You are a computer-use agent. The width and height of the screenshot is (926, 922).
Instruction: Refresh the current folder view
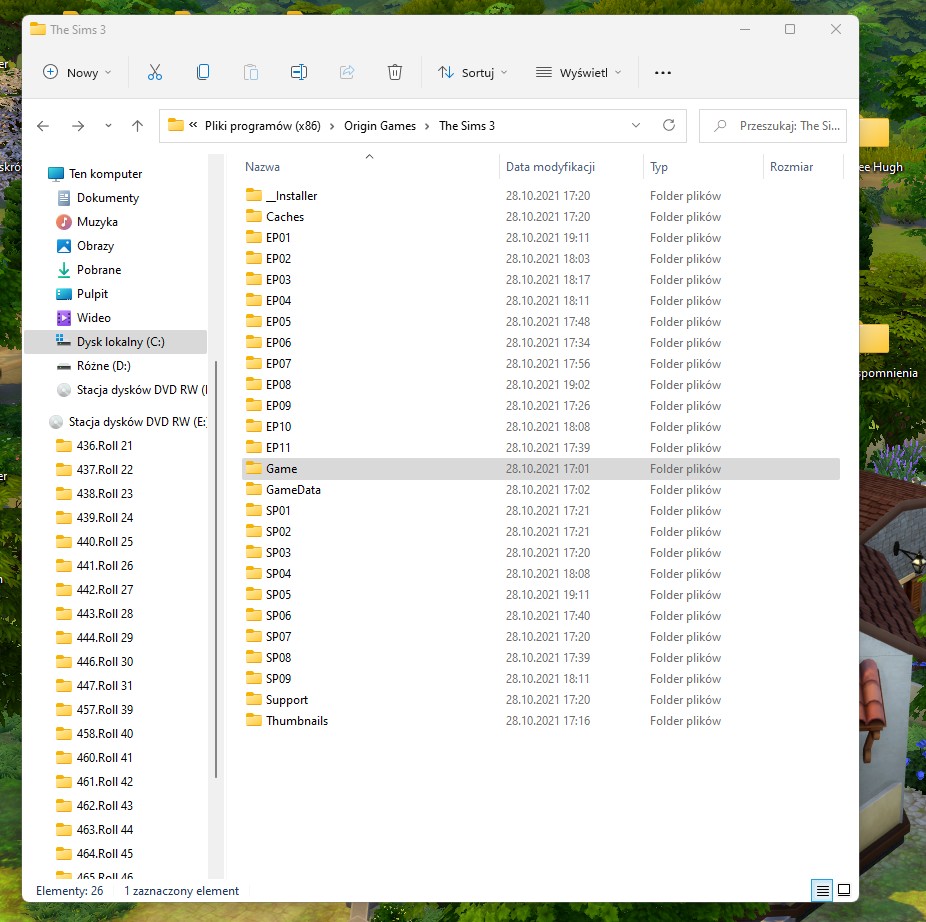click(669, 125)
